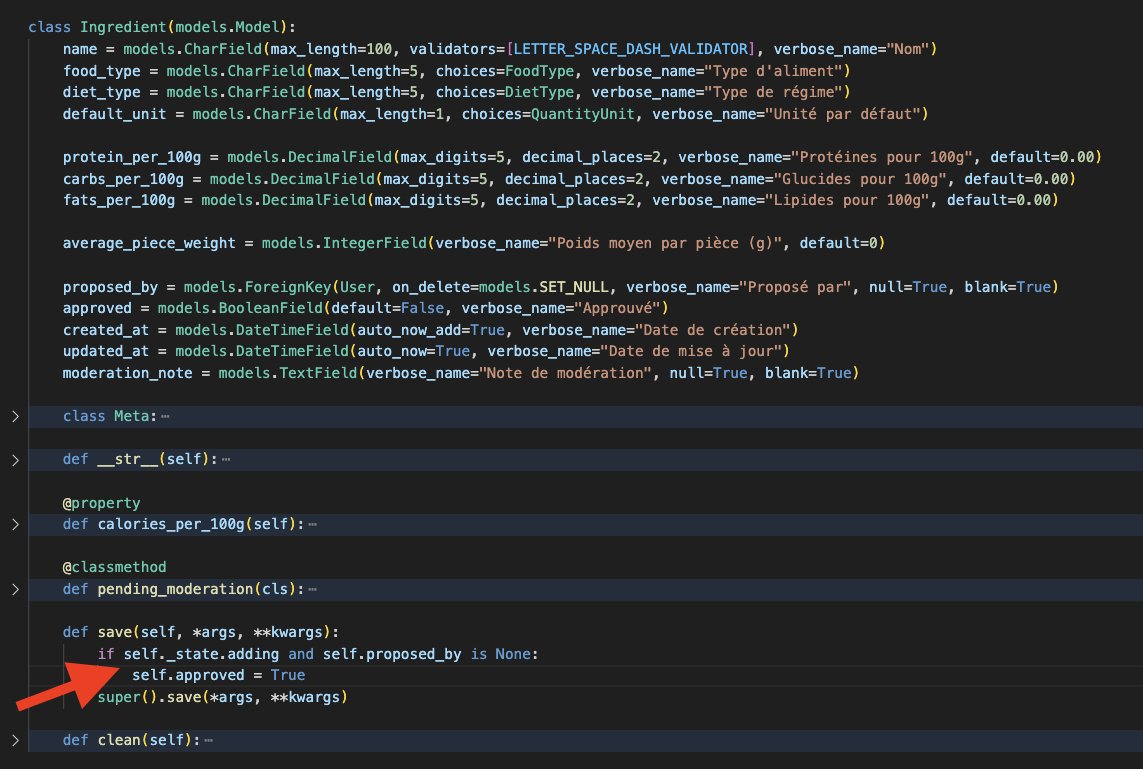The width and height of the screenshot is (1143, 769).
Task: Click the average_piece_weight variable
Action: point(149,243)
